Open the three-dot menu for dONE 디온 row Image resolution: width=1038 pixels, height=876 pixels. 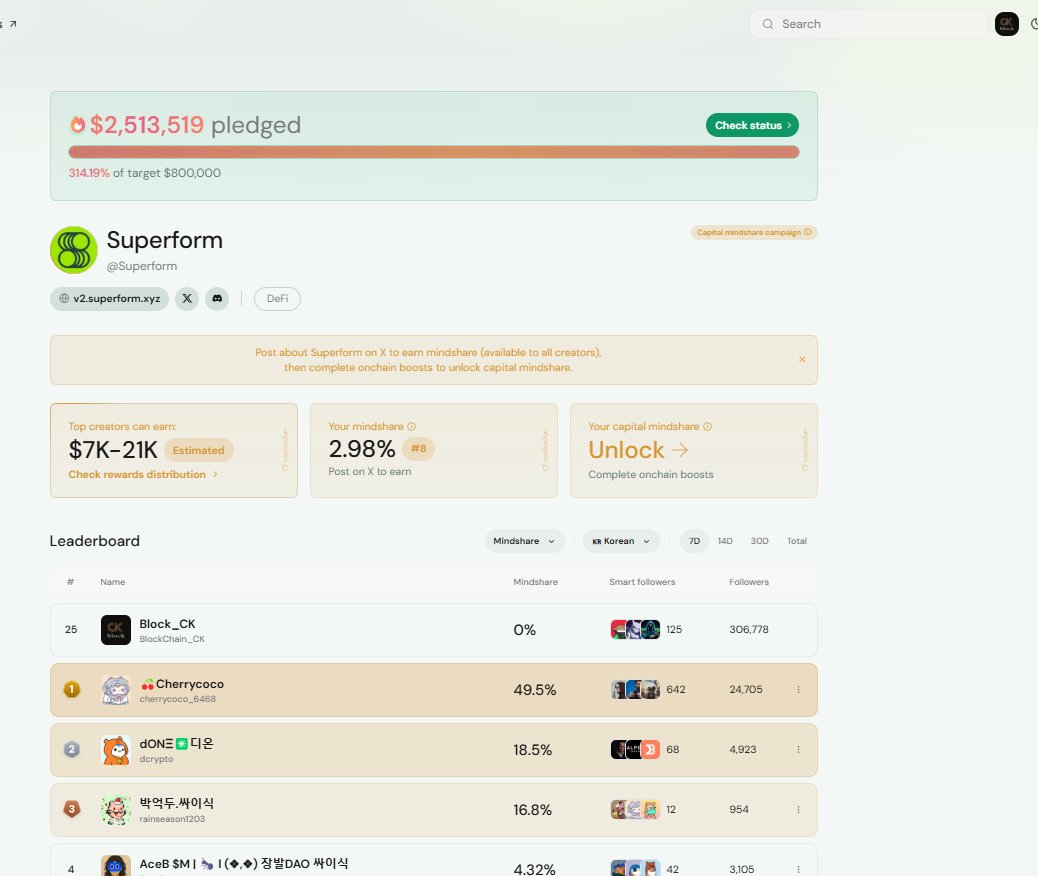click(x=798, y=750)
